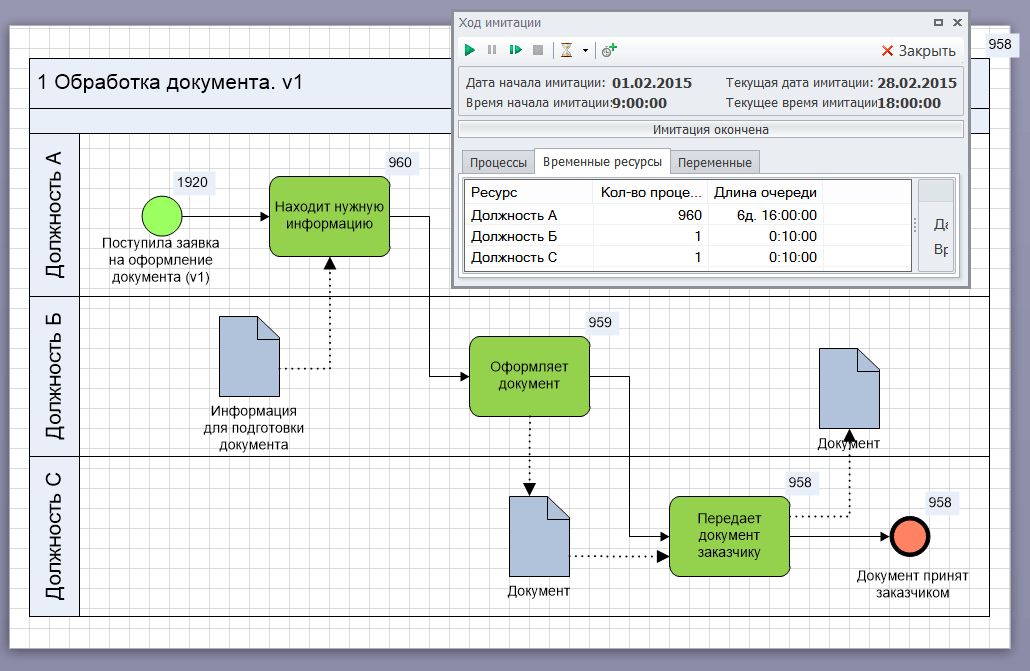1030x671 pixels.
Task: Sort by the Ресурс column header
Action: coord(530,192)
